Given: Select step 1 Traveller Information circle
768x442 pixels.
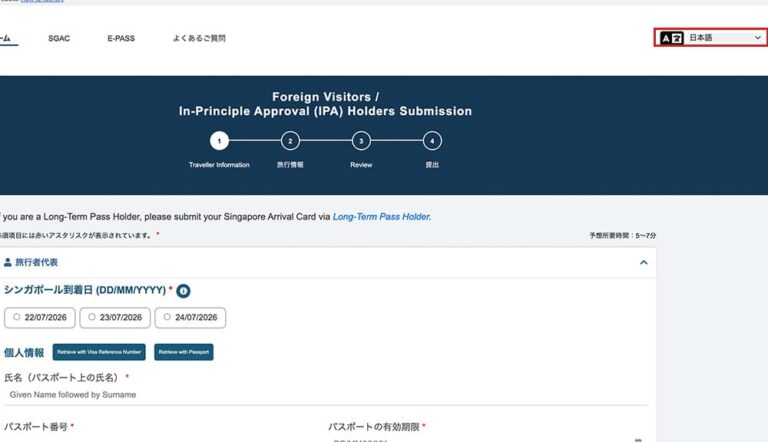Looking at the screenshot, I should pos(219,141).
